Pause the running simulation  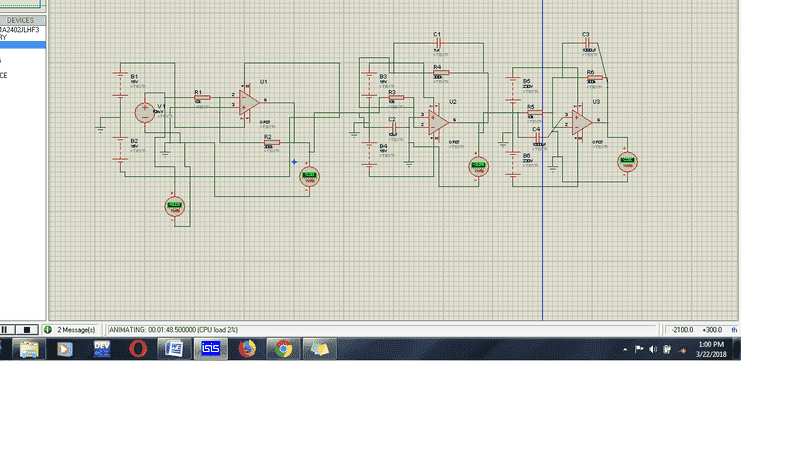5,329
